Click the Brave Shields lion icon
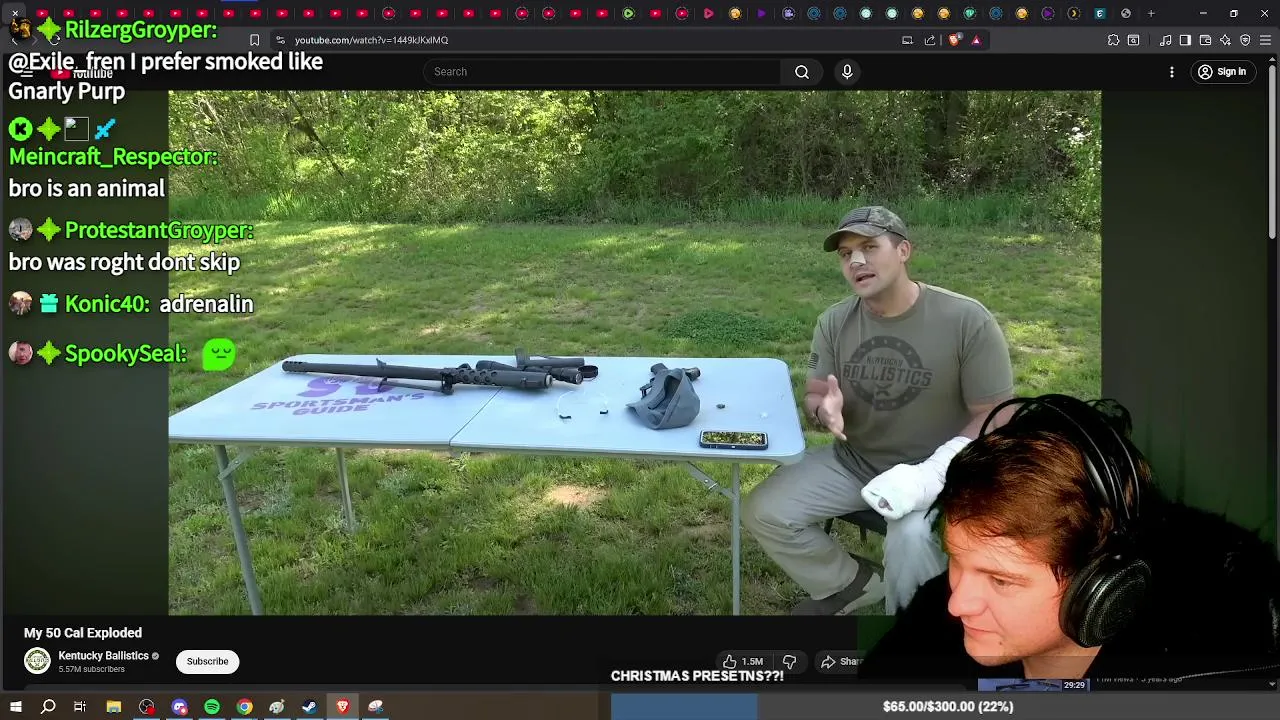This screenshot has height=720, width=1280. click(x=954, y=40)
